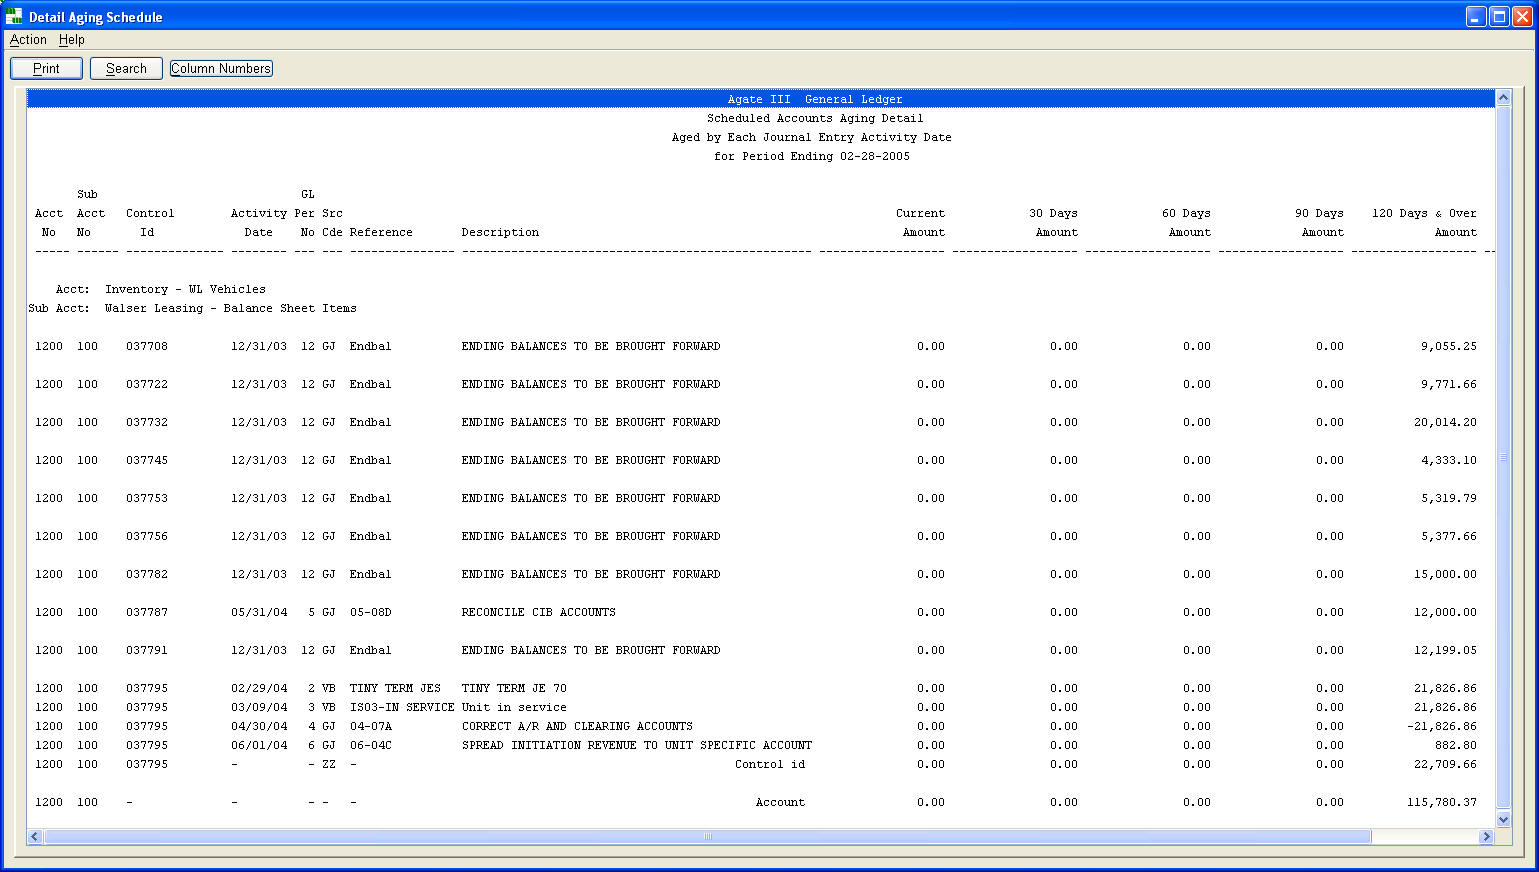This screenshot has width=1539, height=872.
Task: Click the Detail Aging Schedule title bar icon
Action: coord(14,16)
